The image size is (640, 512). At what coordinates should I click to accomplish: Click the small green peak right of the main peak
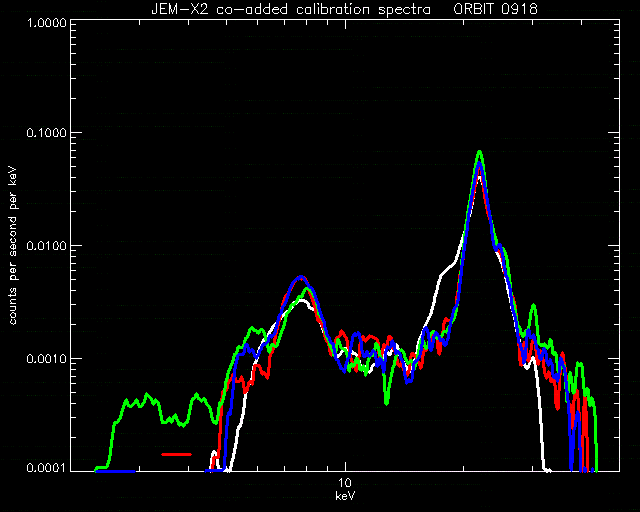click(x=533, y=306)
